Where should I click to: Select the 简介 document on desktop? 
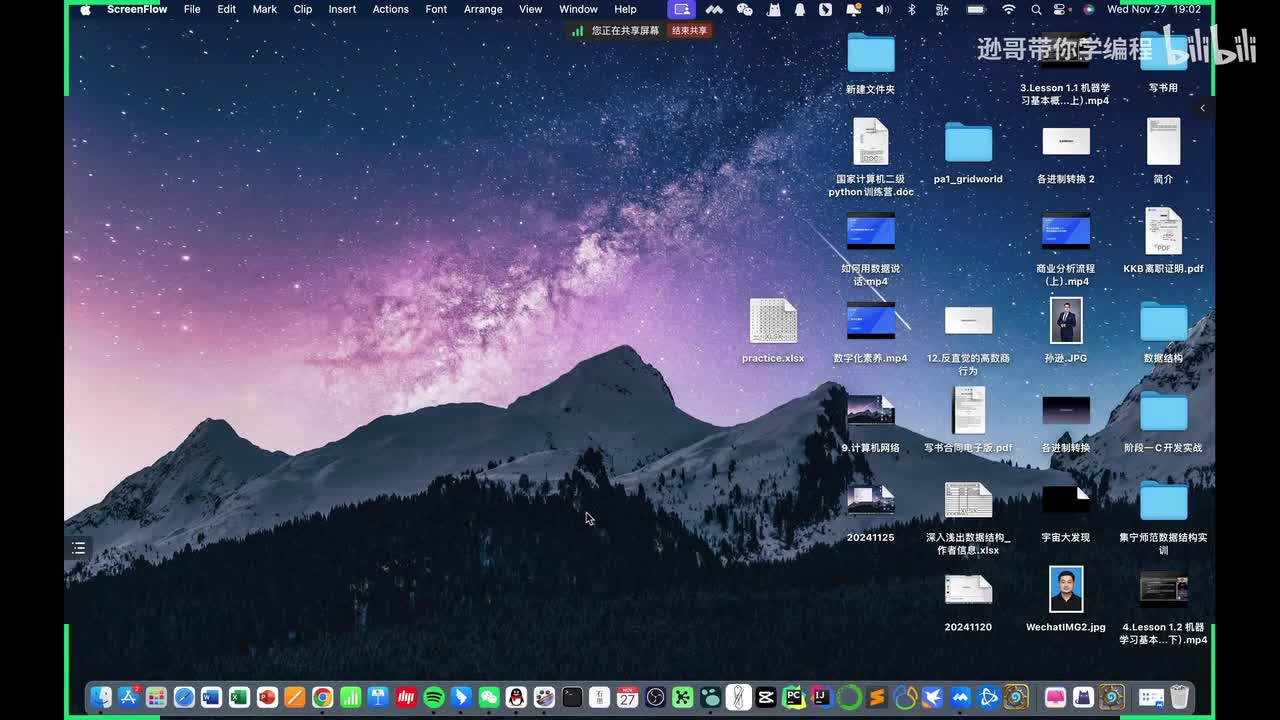(x=1163, y=153)
